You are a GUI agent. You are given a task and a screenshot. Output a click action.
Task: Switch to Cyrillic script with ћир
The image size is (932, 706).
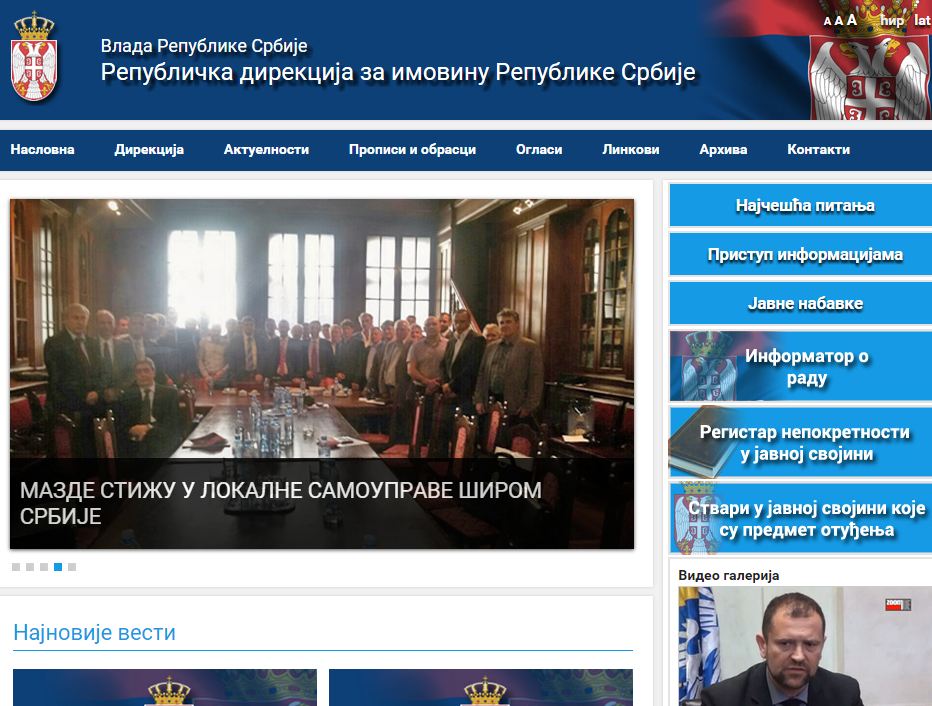(892, 20)
